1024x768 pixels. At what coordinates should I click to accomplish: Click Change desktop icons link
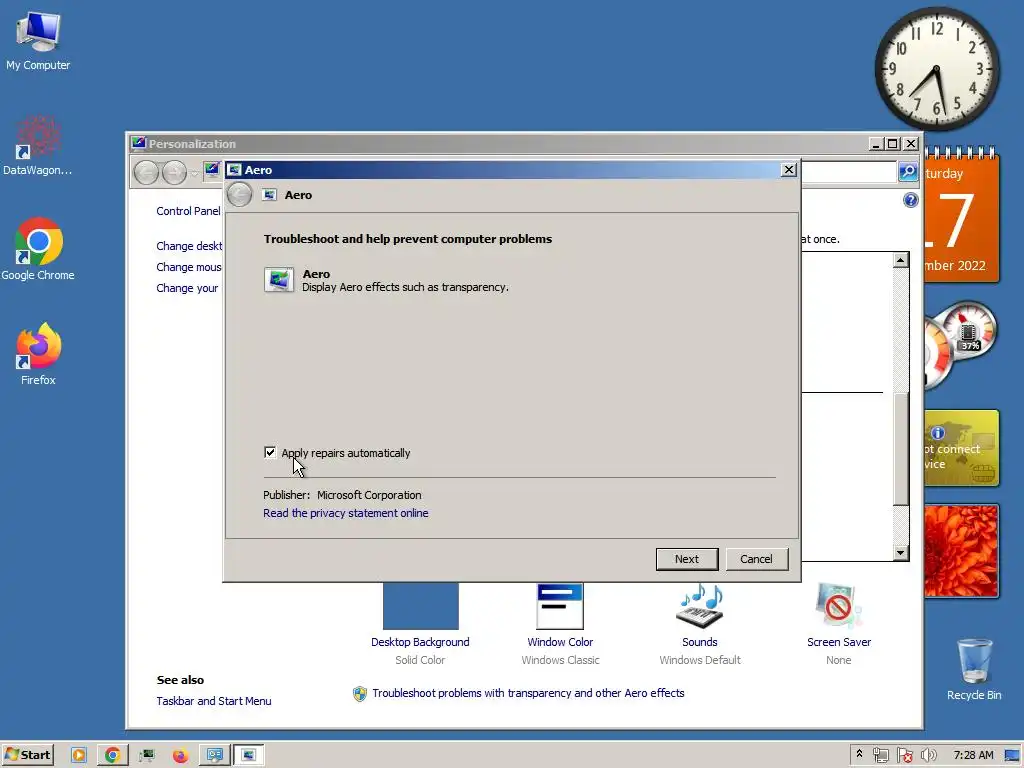coord(189,246)
